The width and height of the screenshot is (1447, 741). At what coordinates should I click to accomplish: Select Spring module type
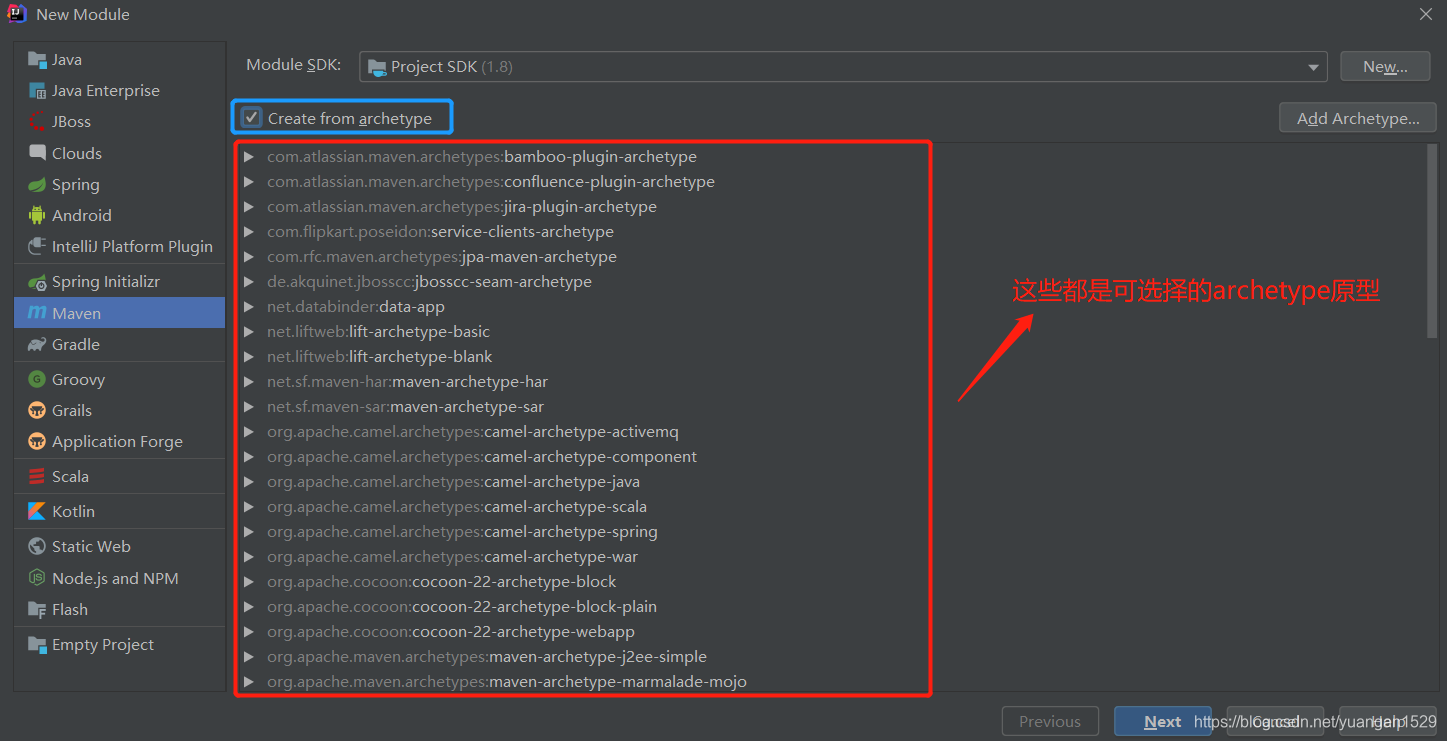click(120, 184)
